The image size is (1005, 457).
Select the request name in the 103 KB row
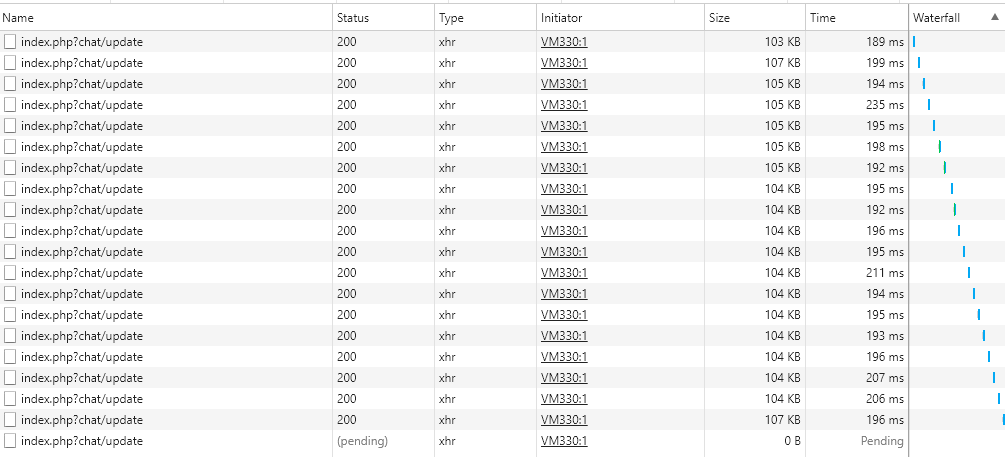[82, 42]
